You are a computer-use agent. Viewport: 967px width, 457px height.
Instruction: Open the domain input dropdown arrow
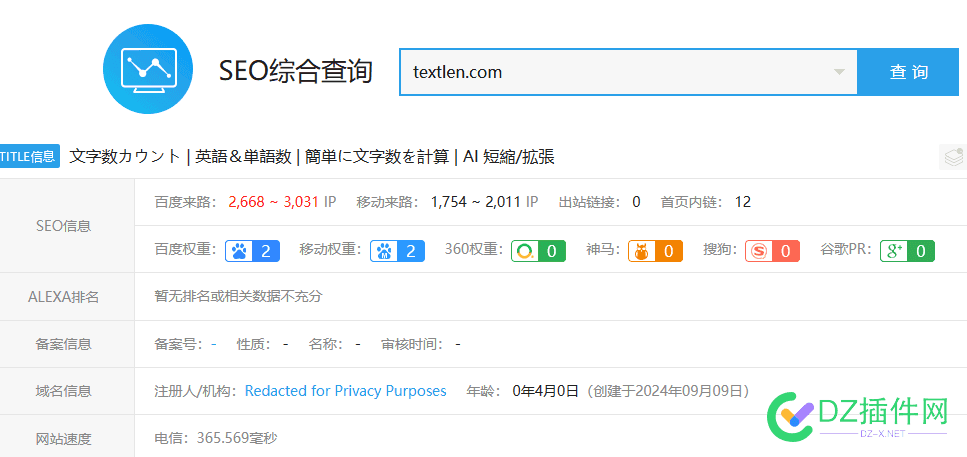(x=839, y=72)
